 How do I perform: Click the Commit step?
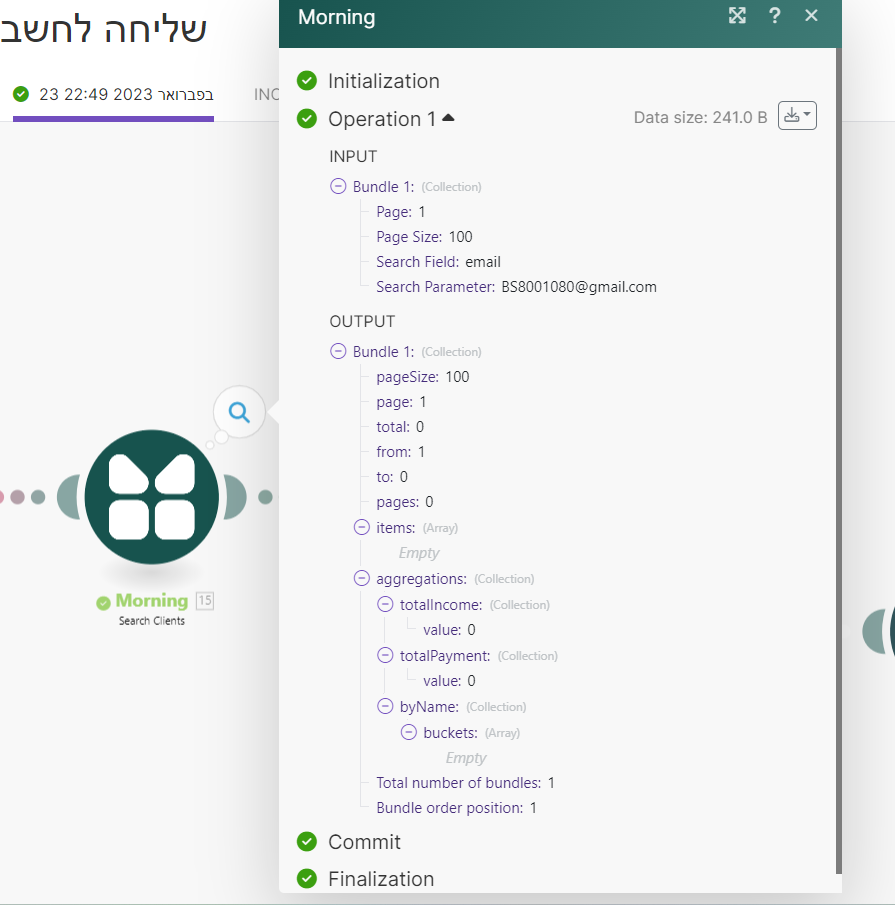364,842
